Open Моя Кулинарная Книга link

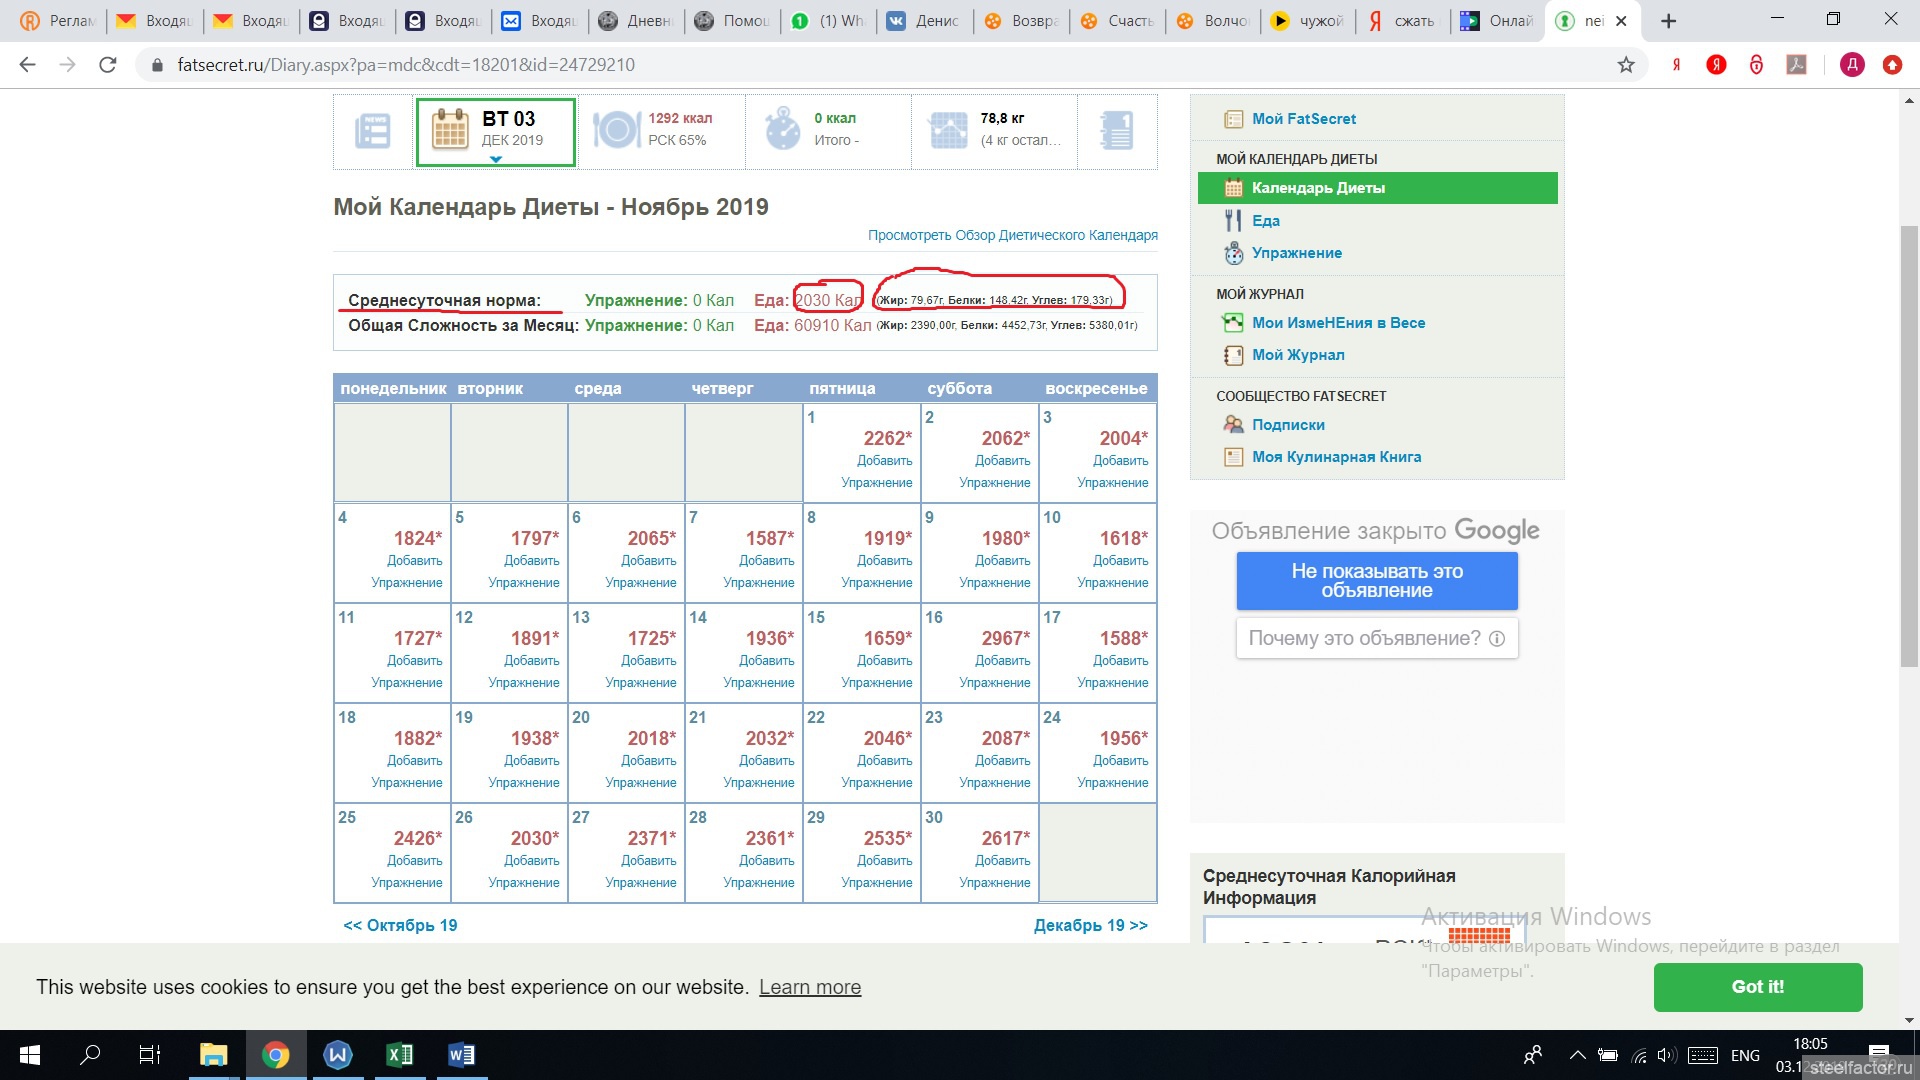(1336, 457)
